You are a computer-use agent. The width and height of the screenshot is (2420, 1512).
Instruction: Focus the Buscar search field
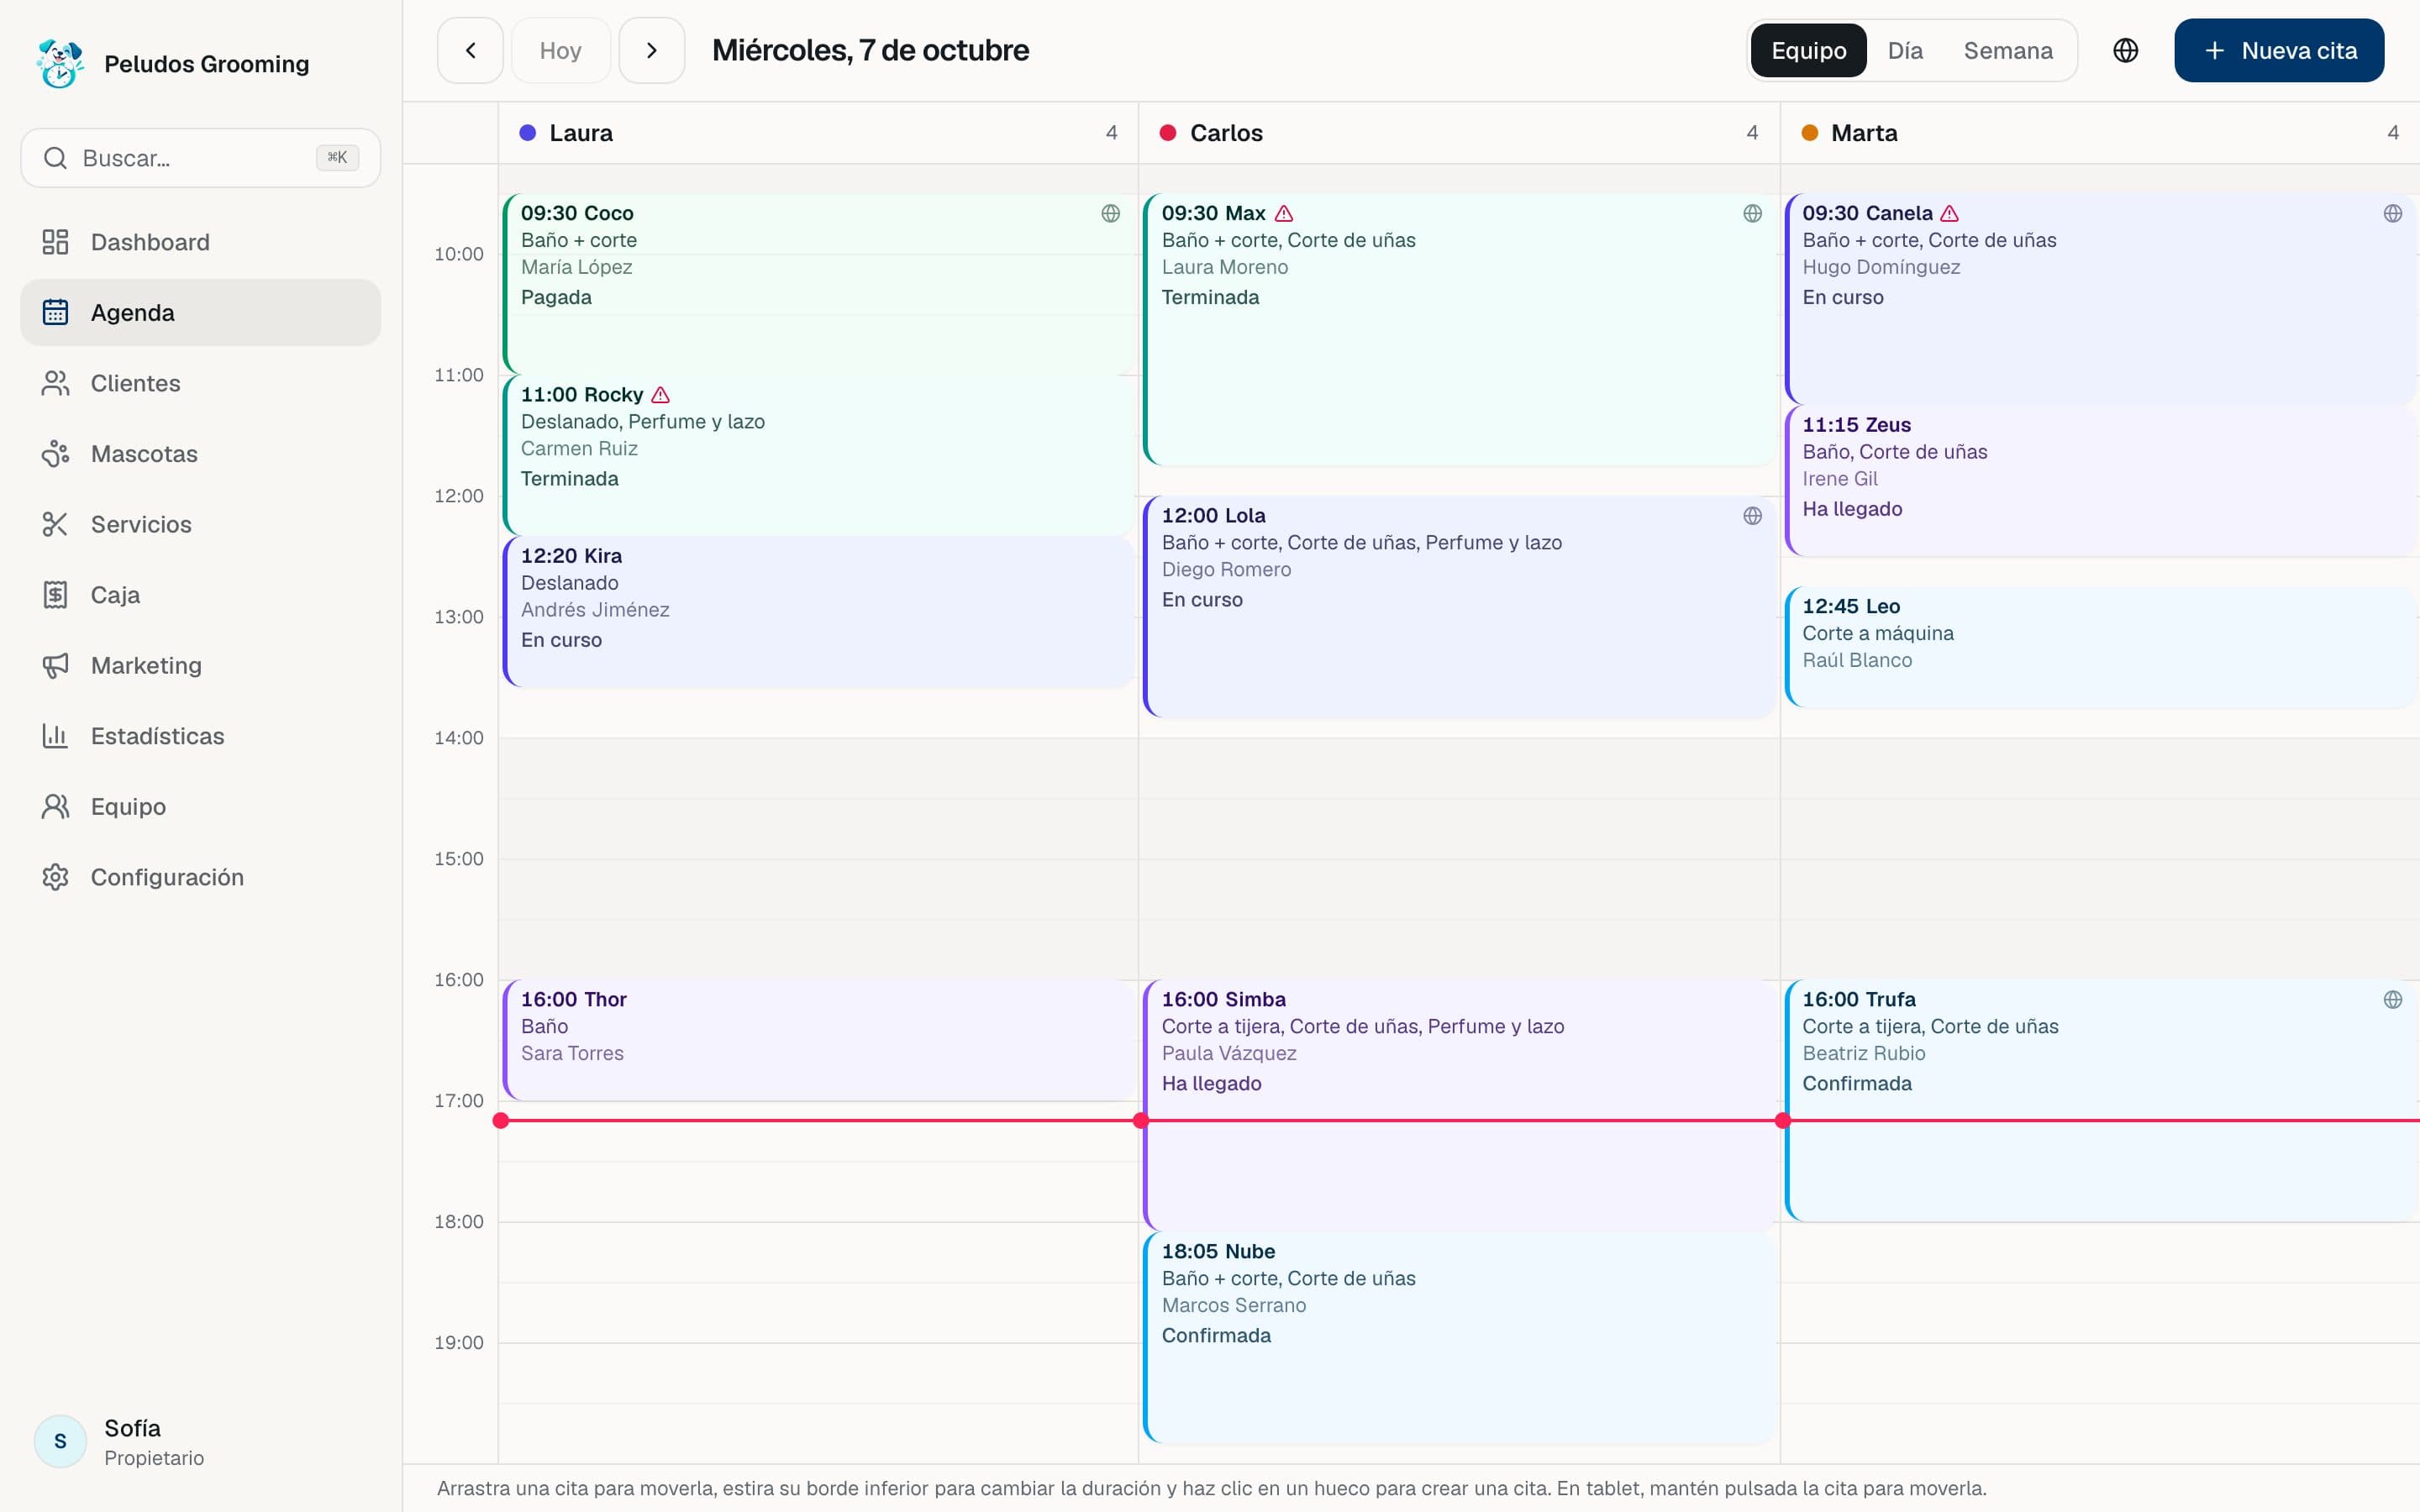pos(200,158)
